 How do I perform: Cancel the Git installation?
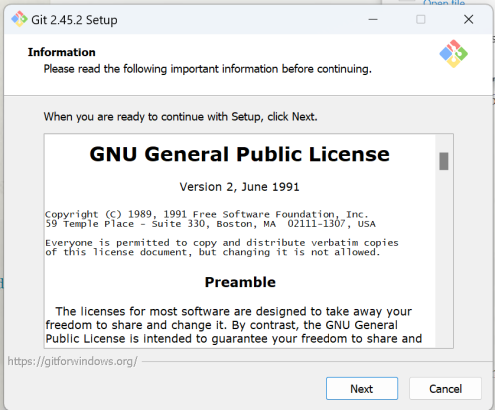tap(445, 388)
